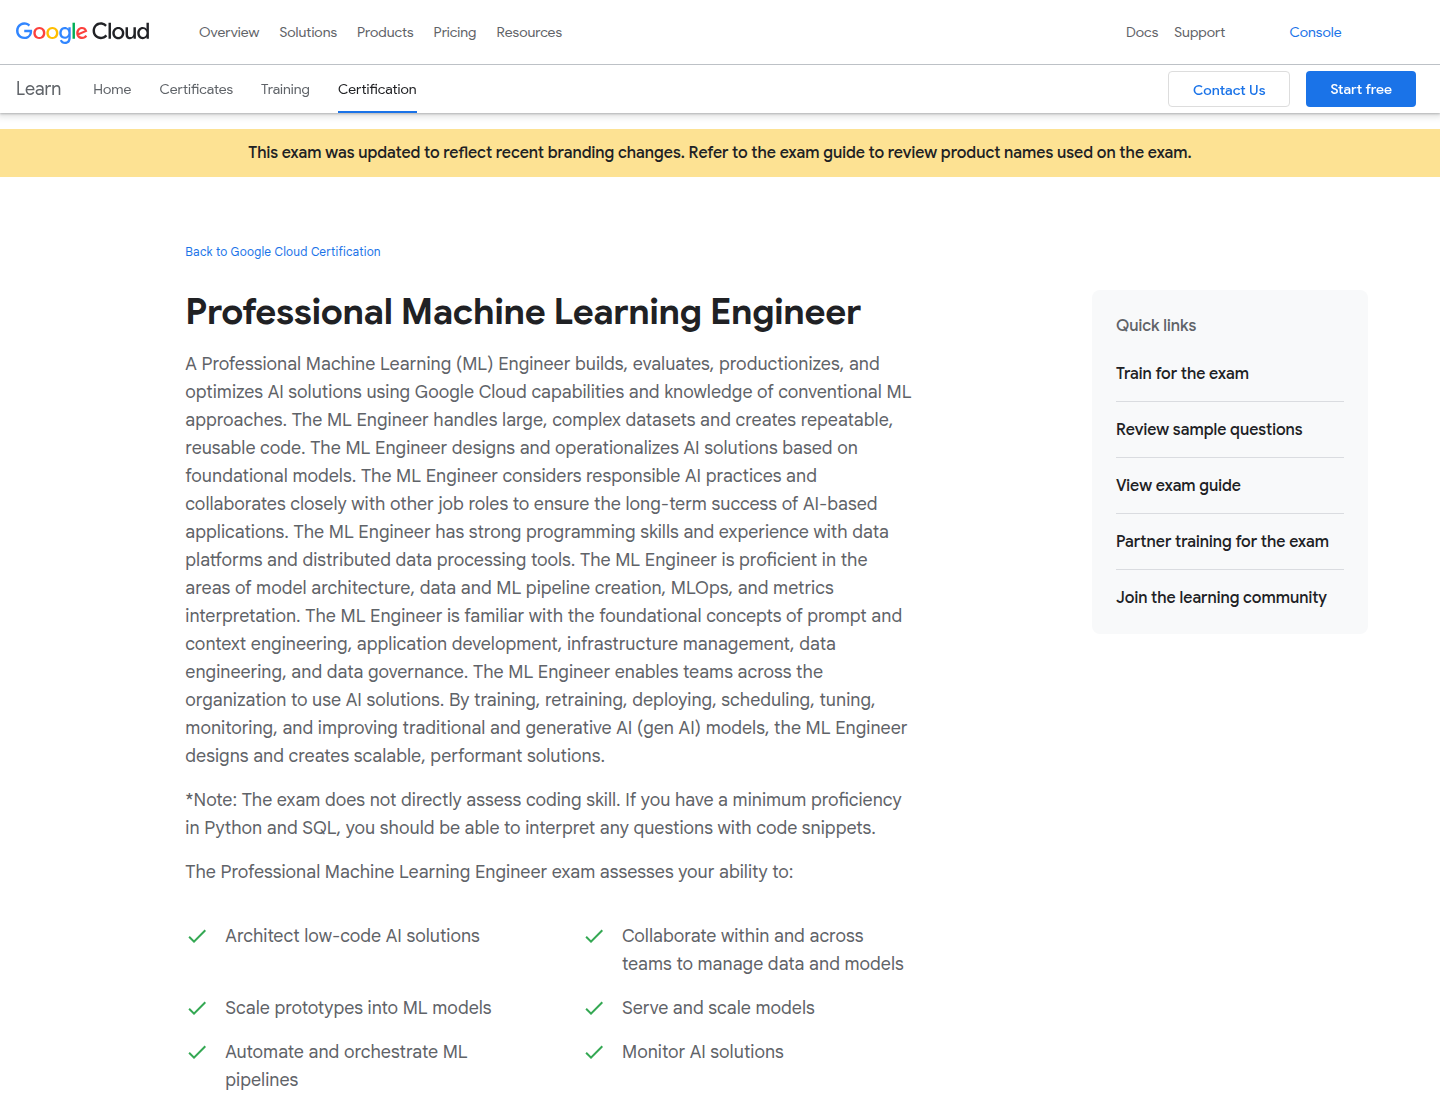
Task: Open the Resources menu
Action: pos(529,32)
